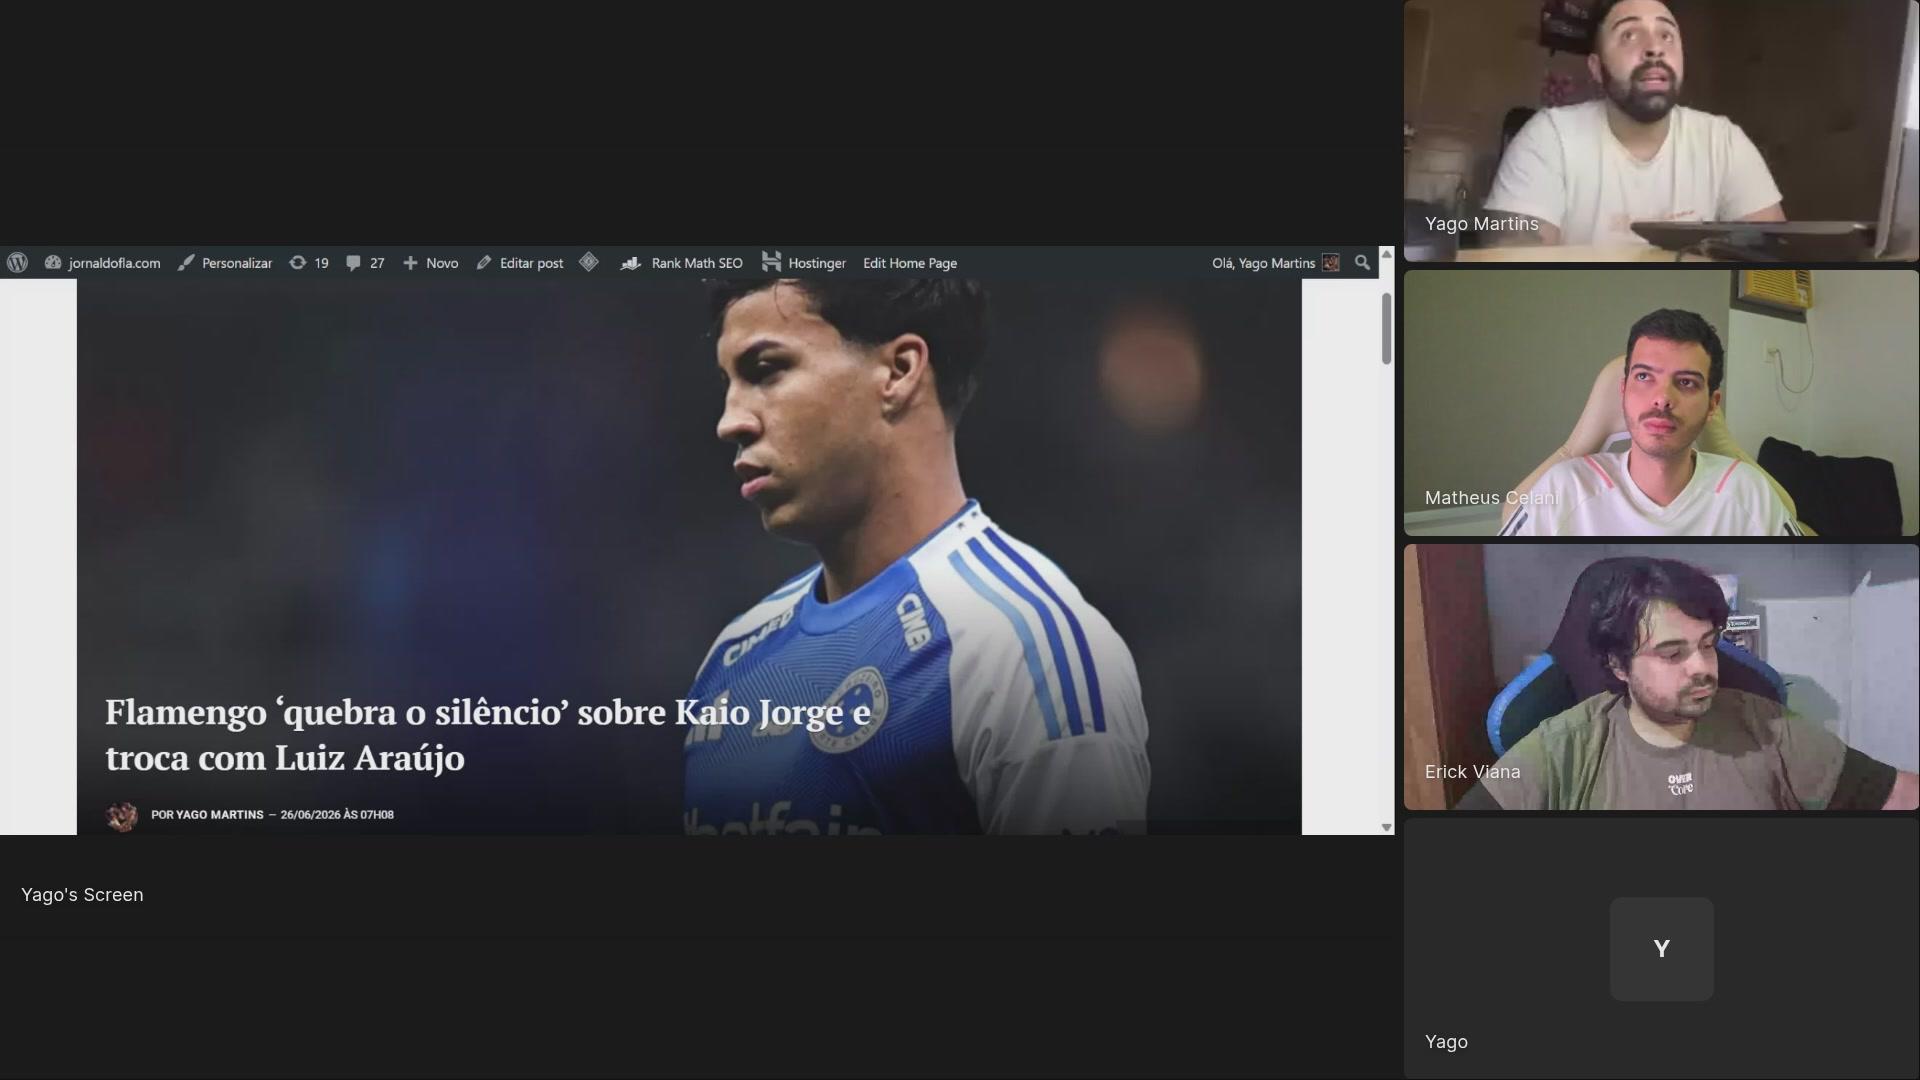This screenshot has height=1080, width=1920.
Task: Select the Yago participant tile with Y avatar
Action: (1661, 949)
